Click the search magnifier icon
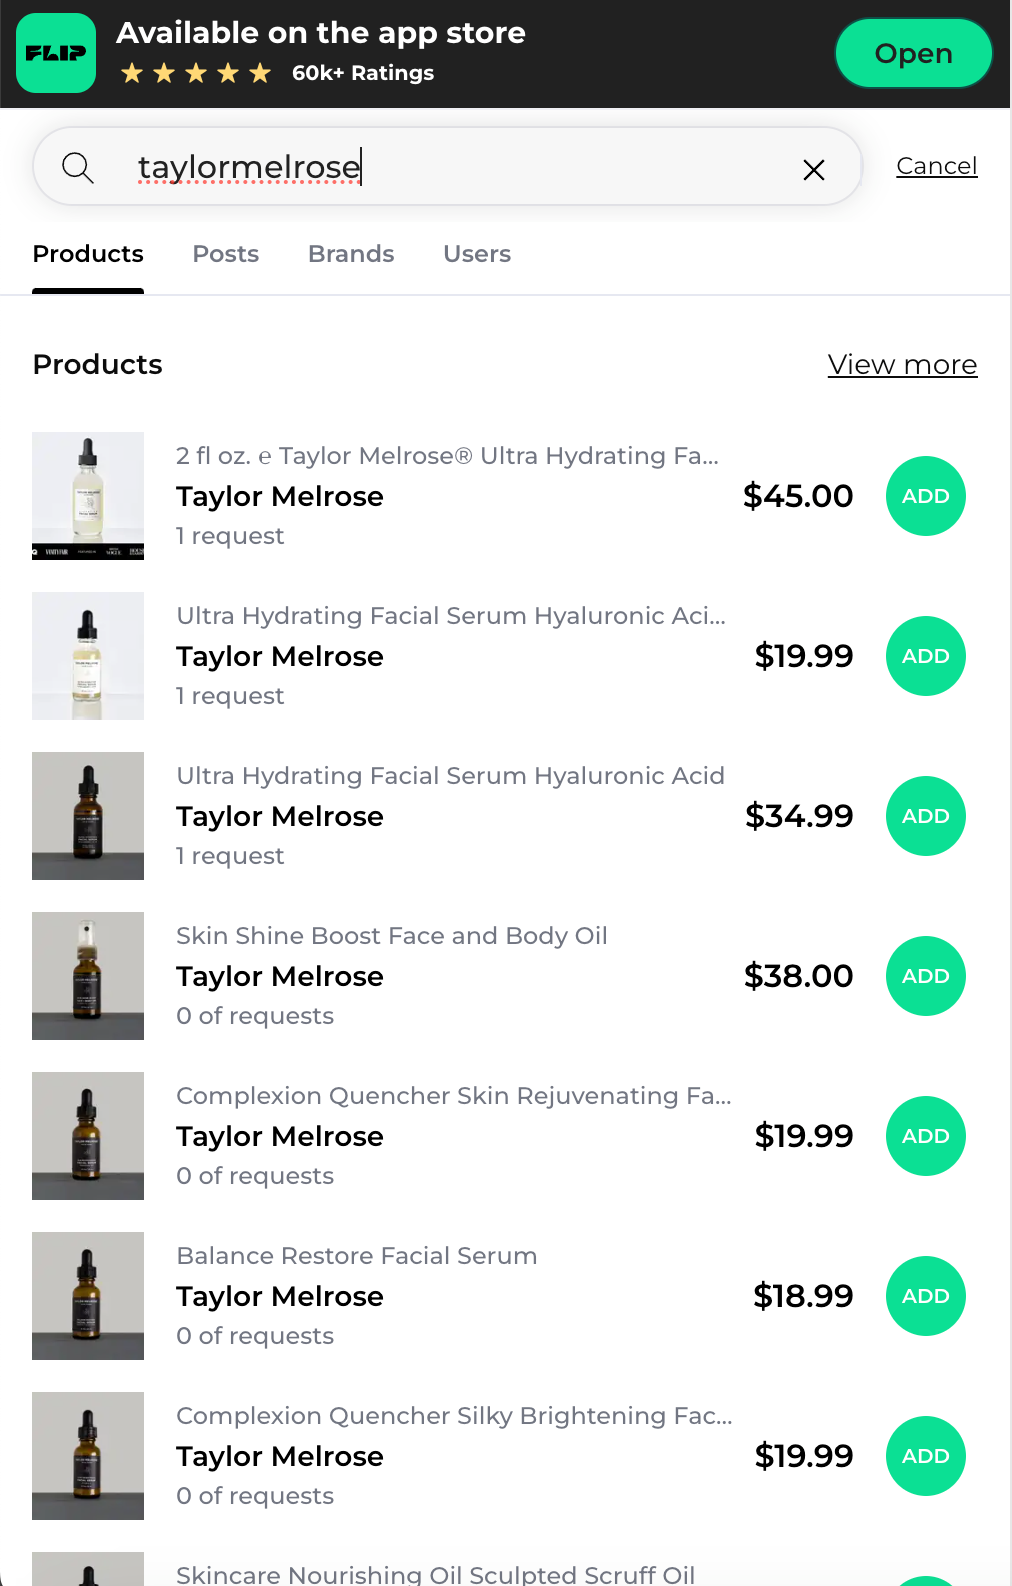 point(78,167)
